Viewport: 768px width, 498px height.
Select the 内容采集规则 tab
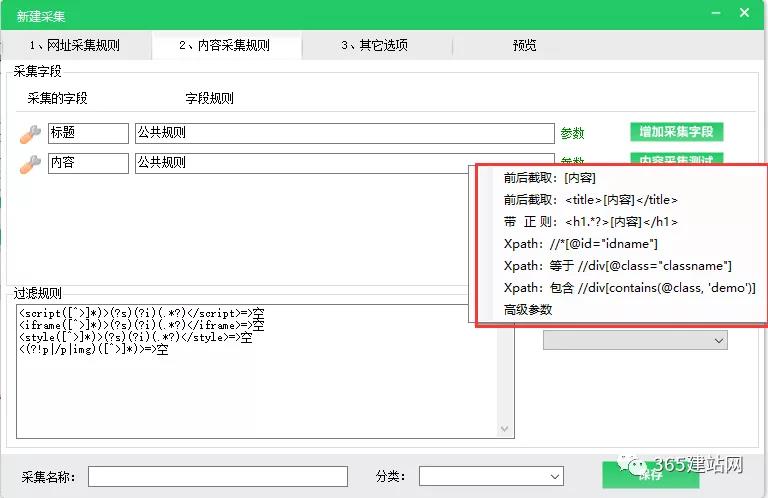tap(225, 46)
